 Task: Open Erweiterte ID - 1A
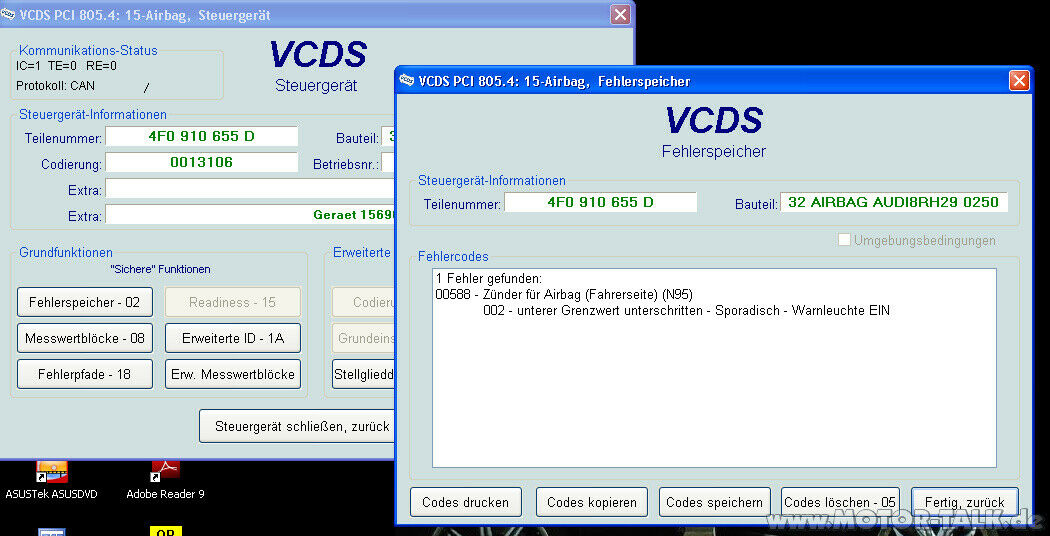point(233,338)
